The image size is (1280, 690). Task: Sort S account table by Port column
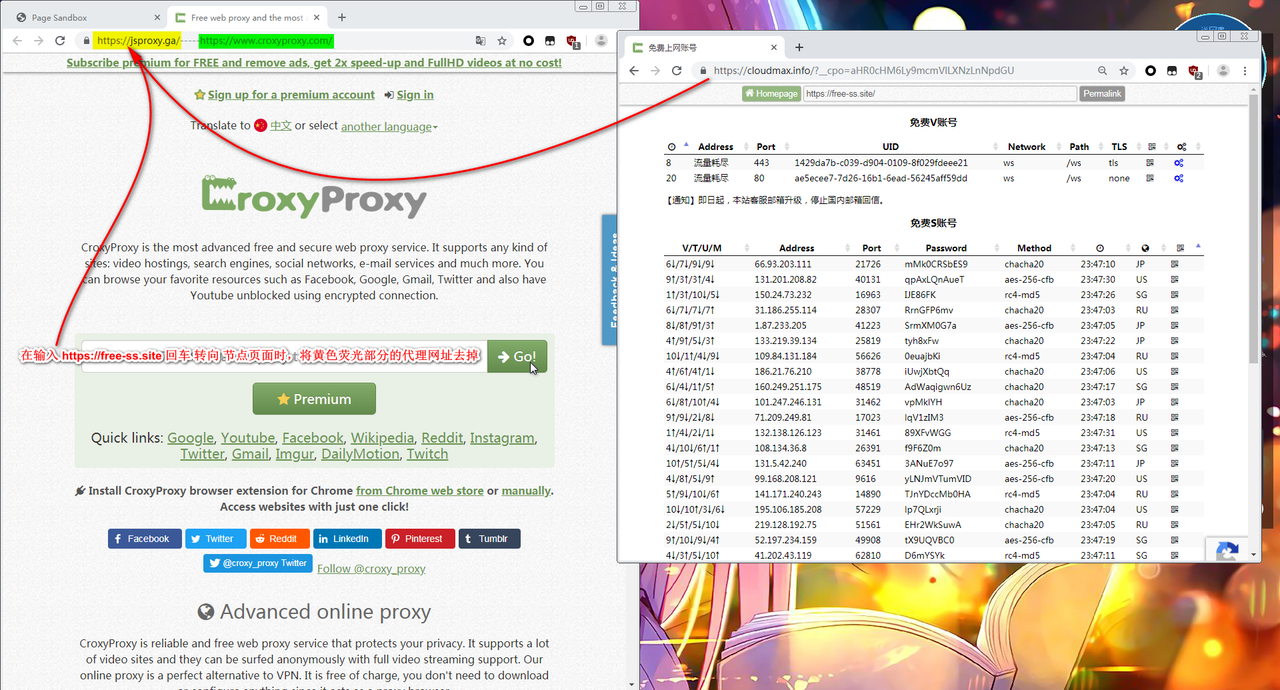(x=872, y=248)
